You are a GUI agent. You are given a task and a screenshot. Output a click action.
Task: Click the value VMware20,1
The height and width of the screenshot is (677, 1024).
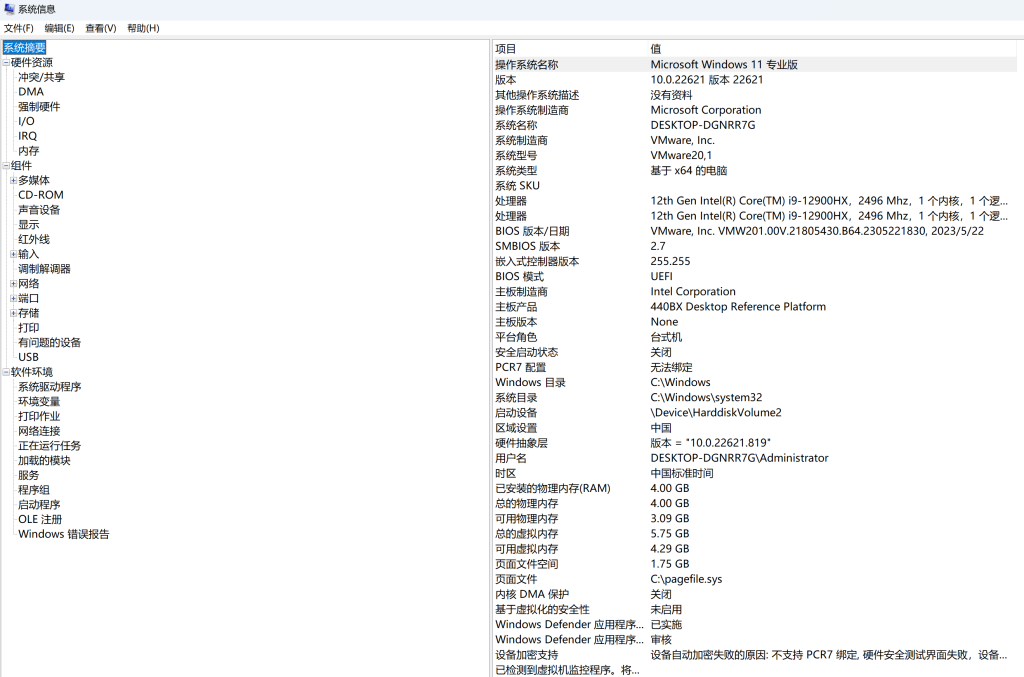[681, 155]
